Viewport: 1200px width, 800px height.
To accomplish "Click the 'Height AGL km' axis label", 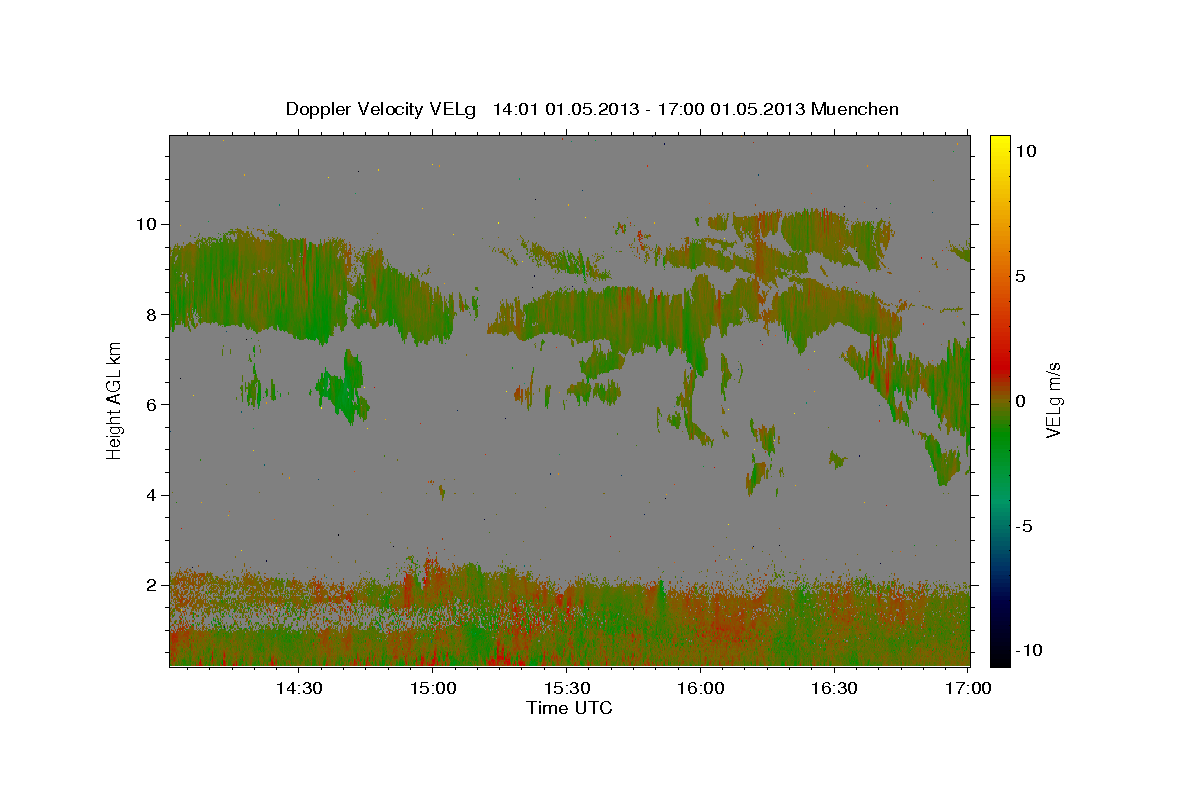I will (114, 399).
